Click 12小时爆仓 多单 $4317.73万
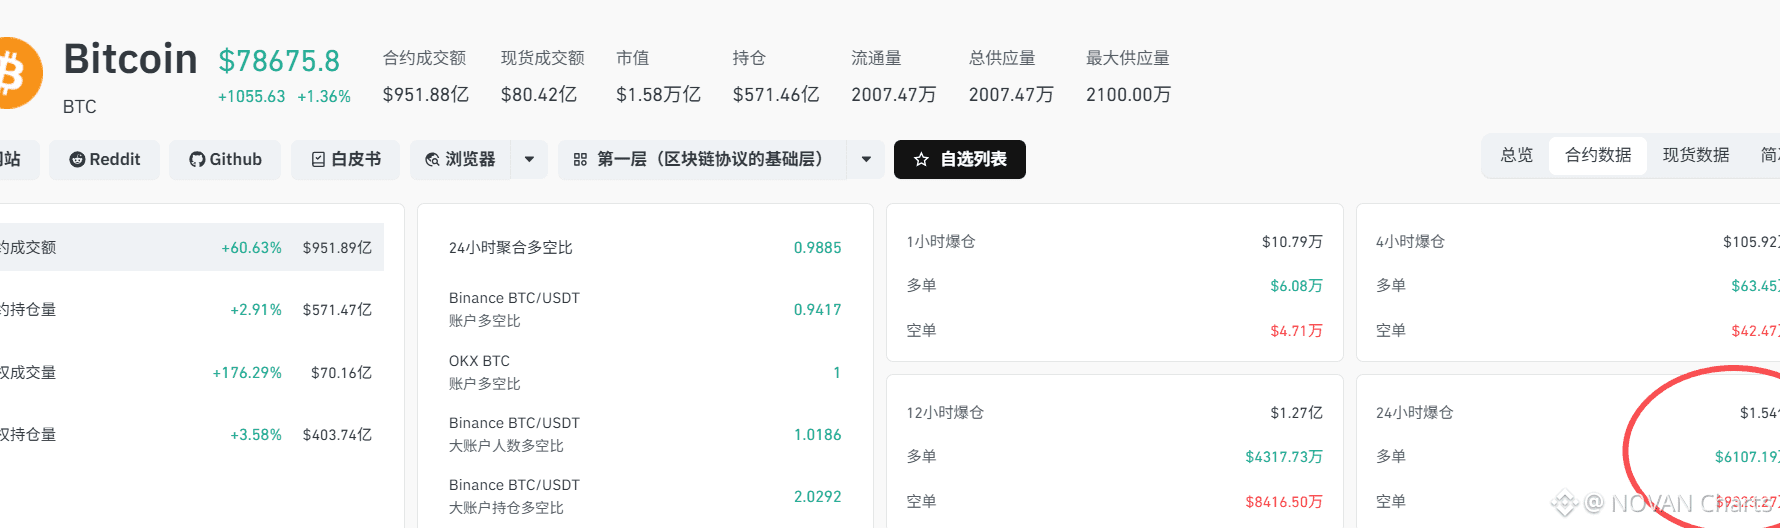Screen dimensions: 1780x528 pyautogui.click(x=1284, y=456)
